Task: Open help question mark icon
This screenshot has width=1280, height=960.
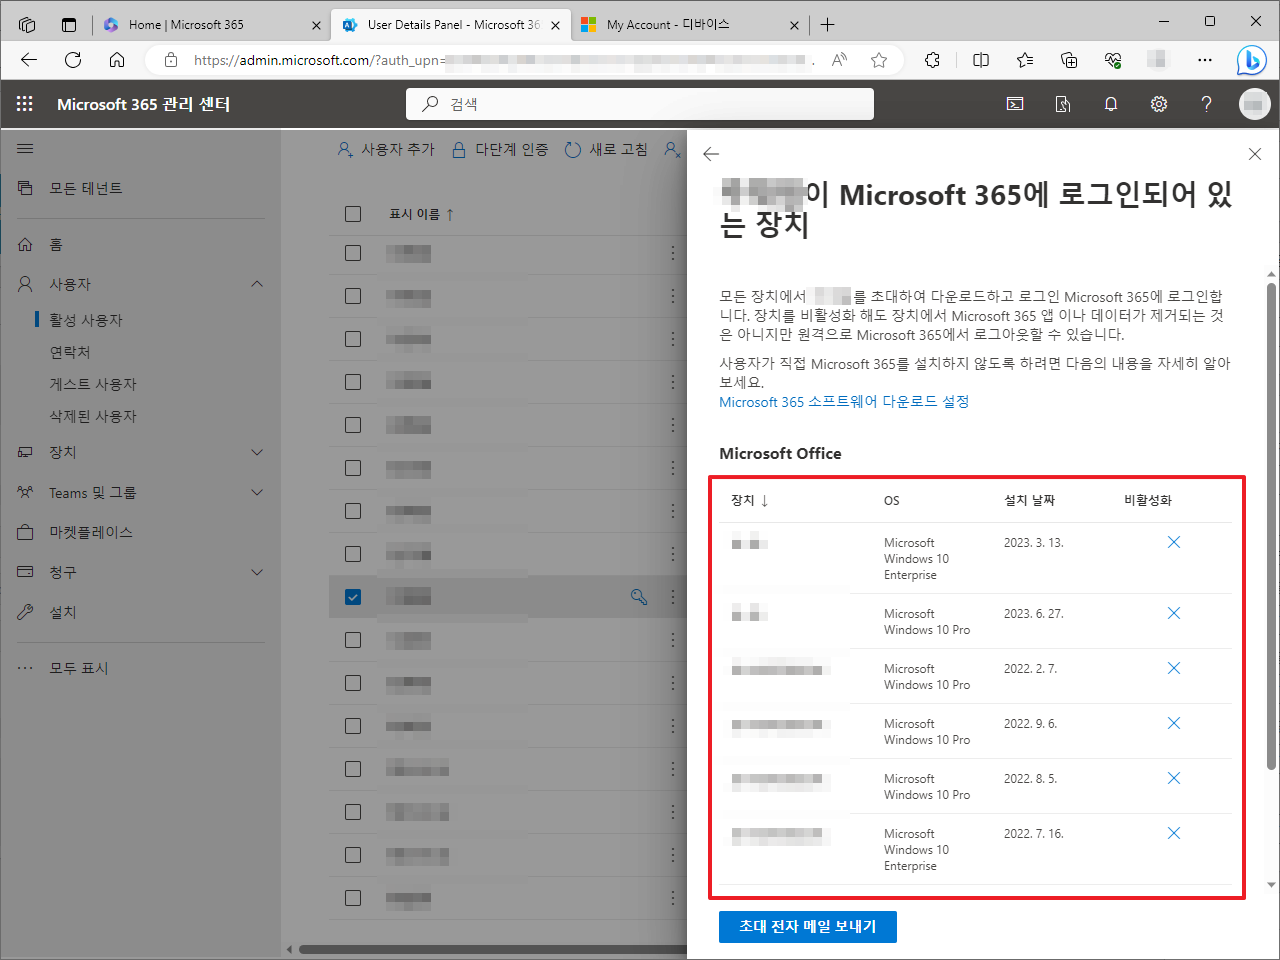Action: tap(1207, 104)
